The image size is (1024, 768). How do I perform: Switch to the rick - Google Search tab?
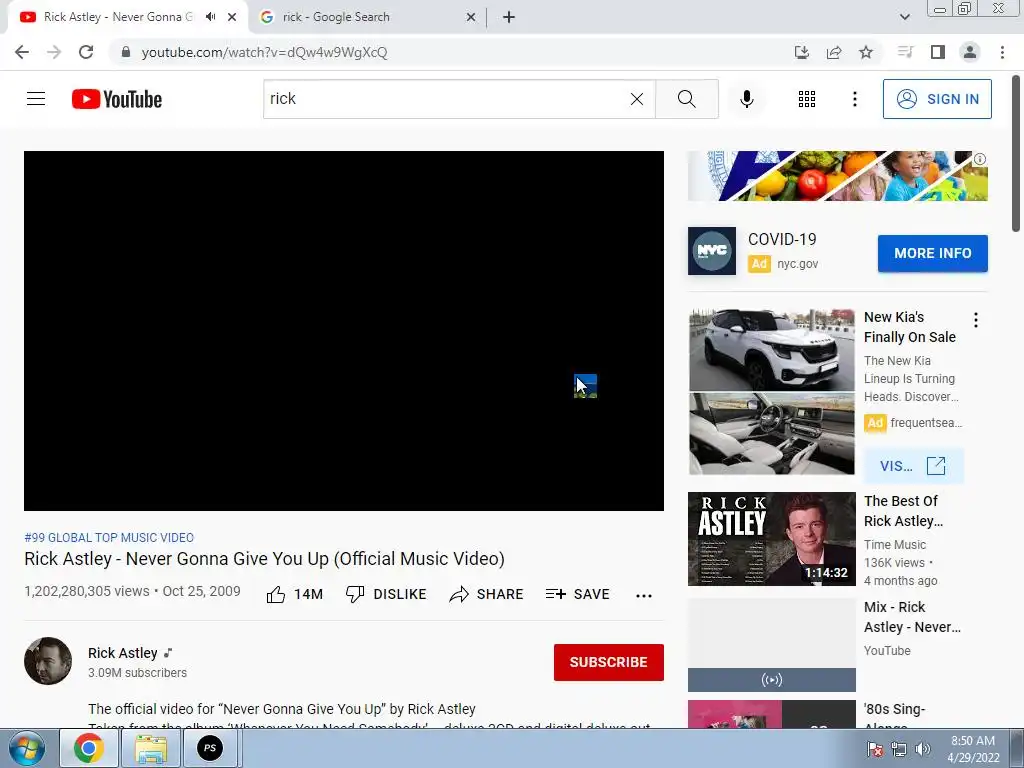click(336, 17)
